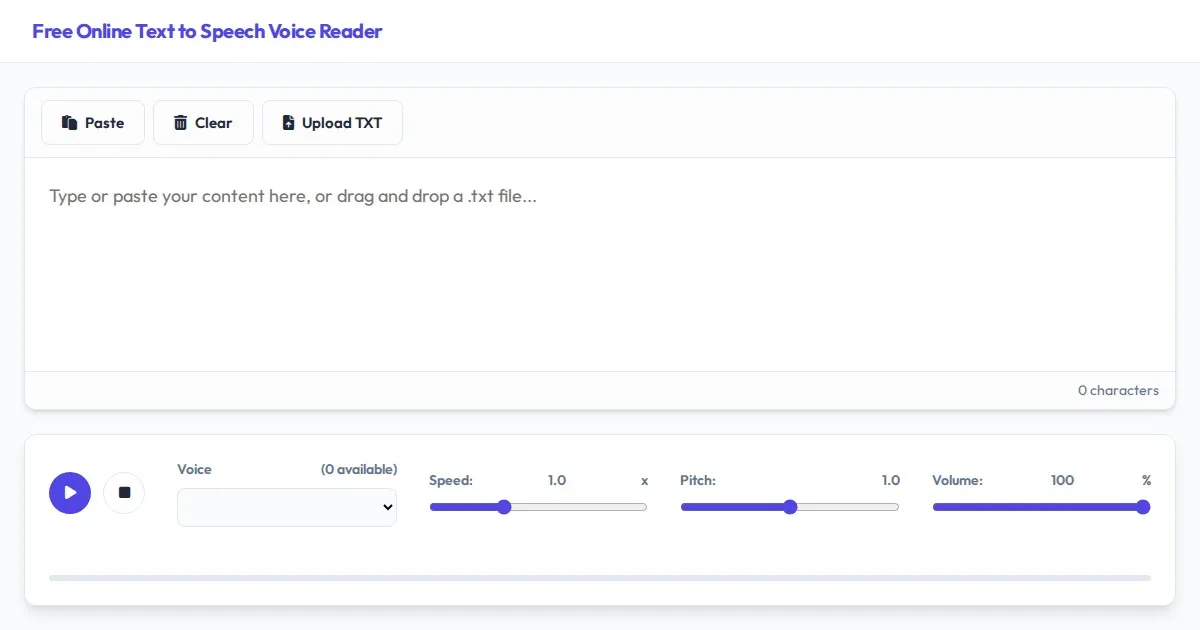Click the clipboard icon on the Paste button
The width and height of the screenshot is (1200, 630).
pyautogui.click(x=69, y=123)
